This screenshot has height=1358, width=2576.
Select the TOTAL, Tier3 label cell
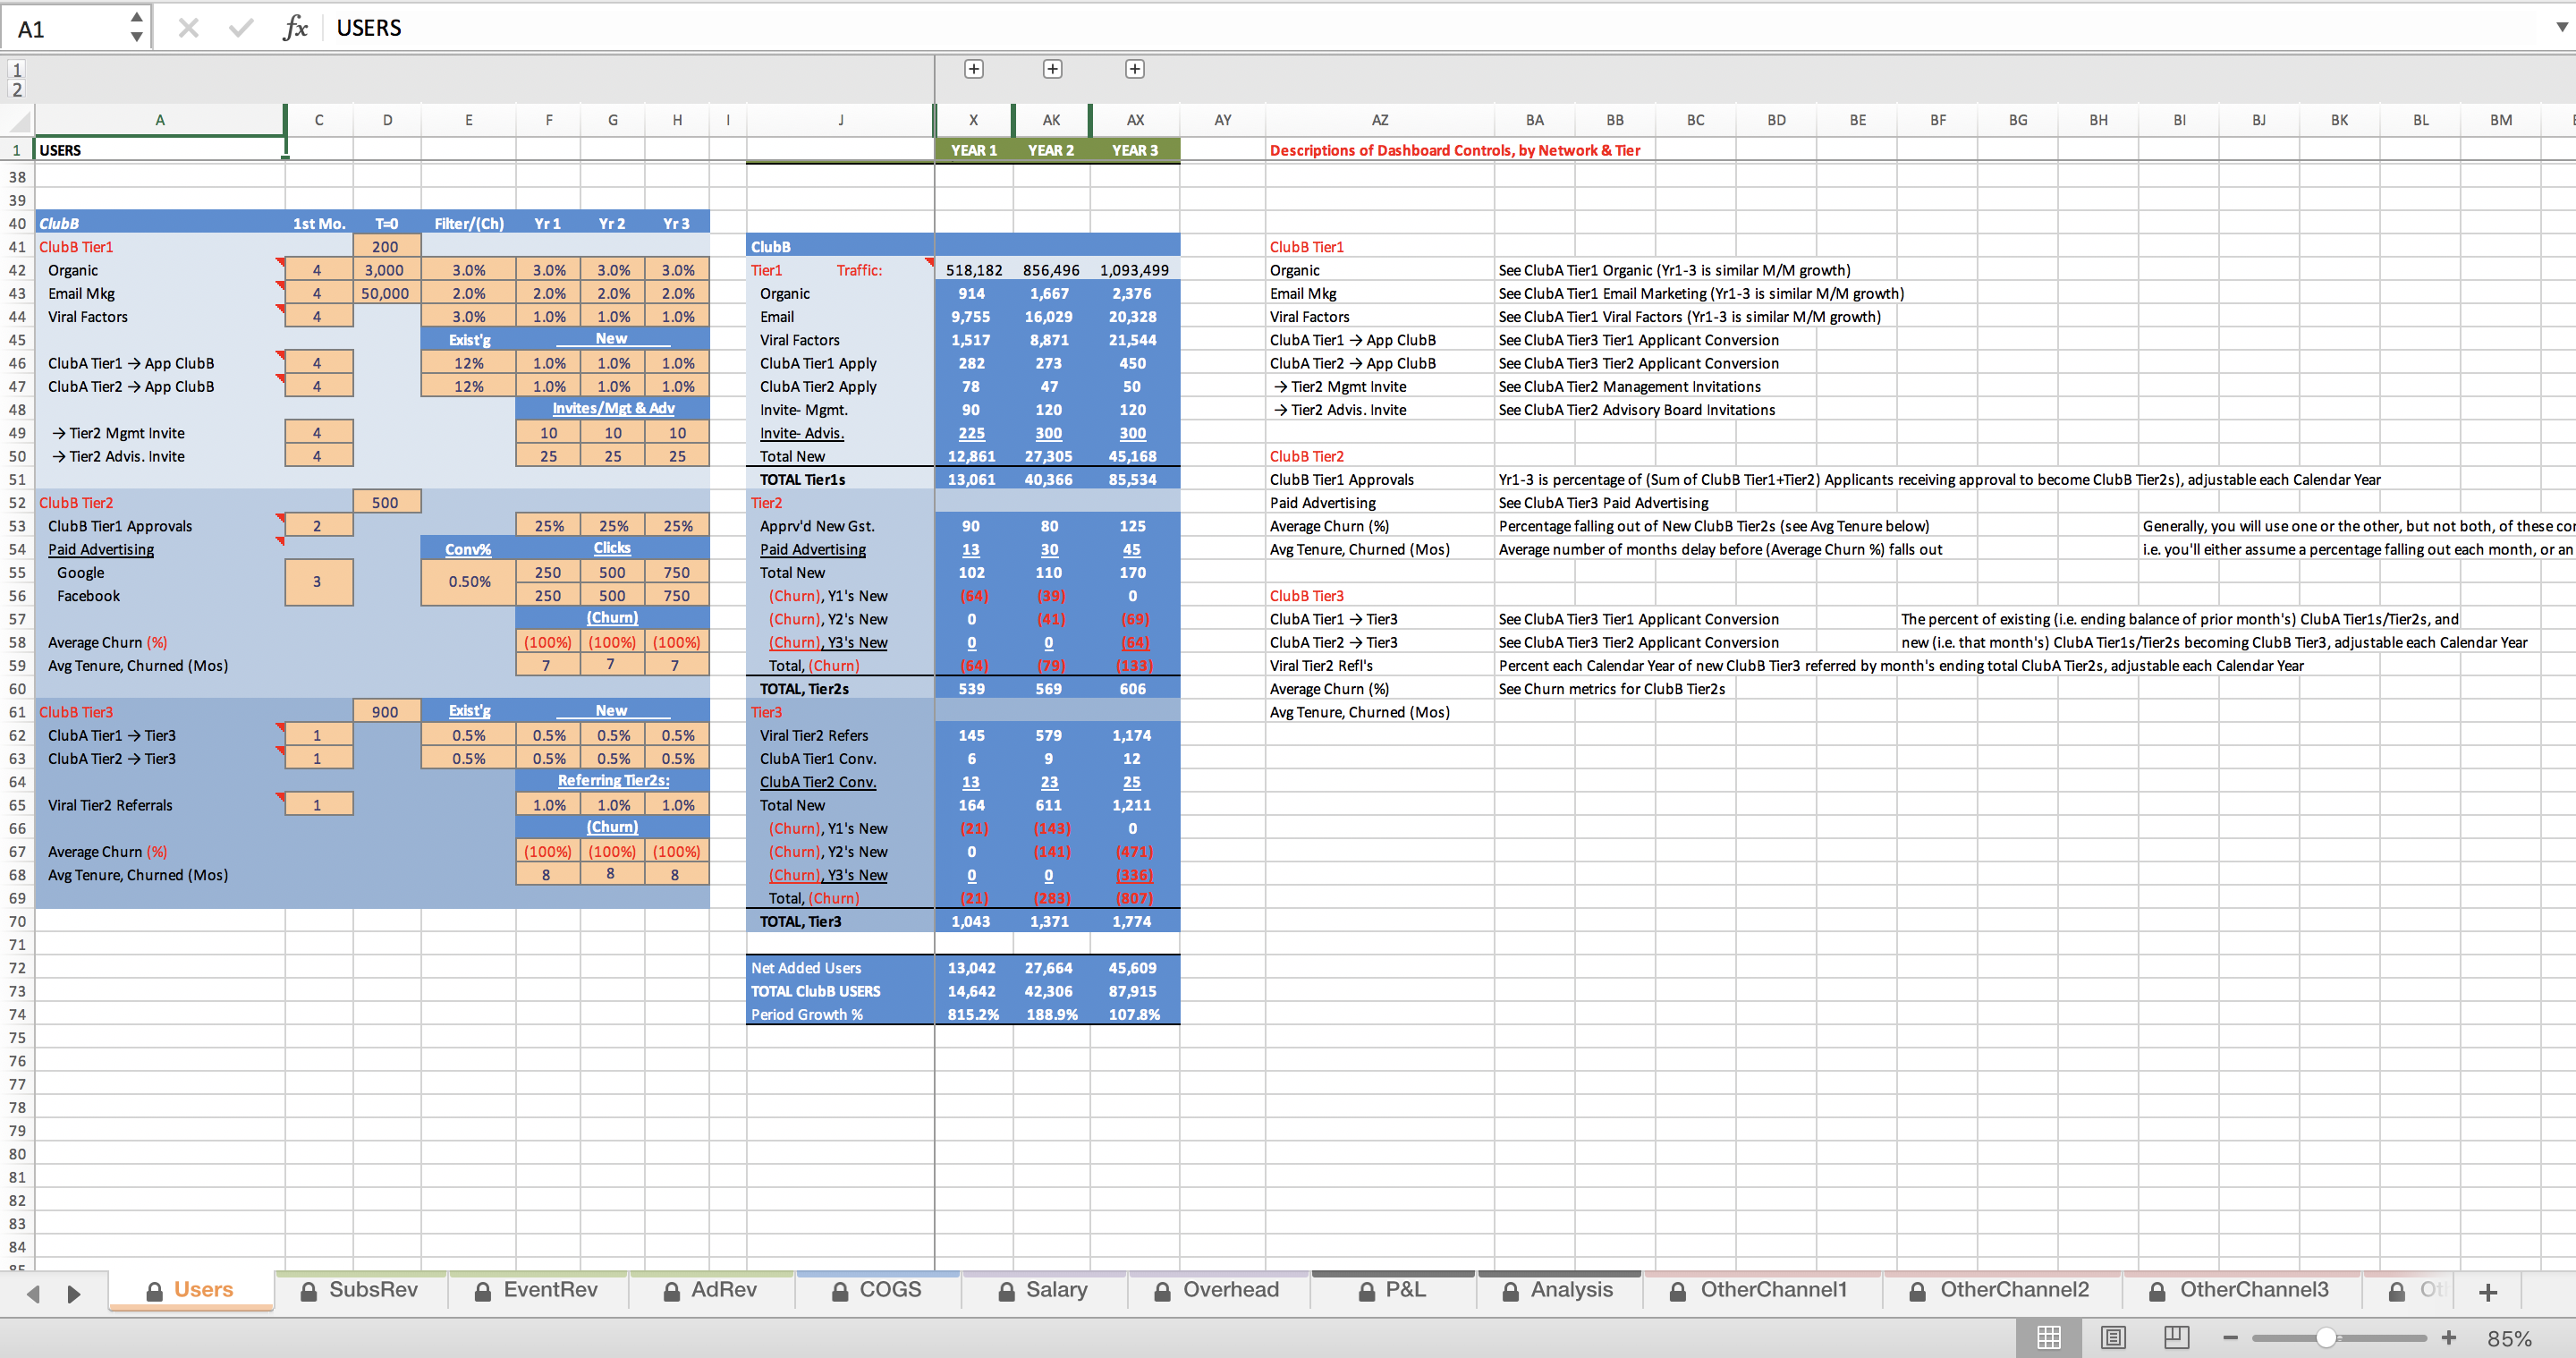point(840,922)
